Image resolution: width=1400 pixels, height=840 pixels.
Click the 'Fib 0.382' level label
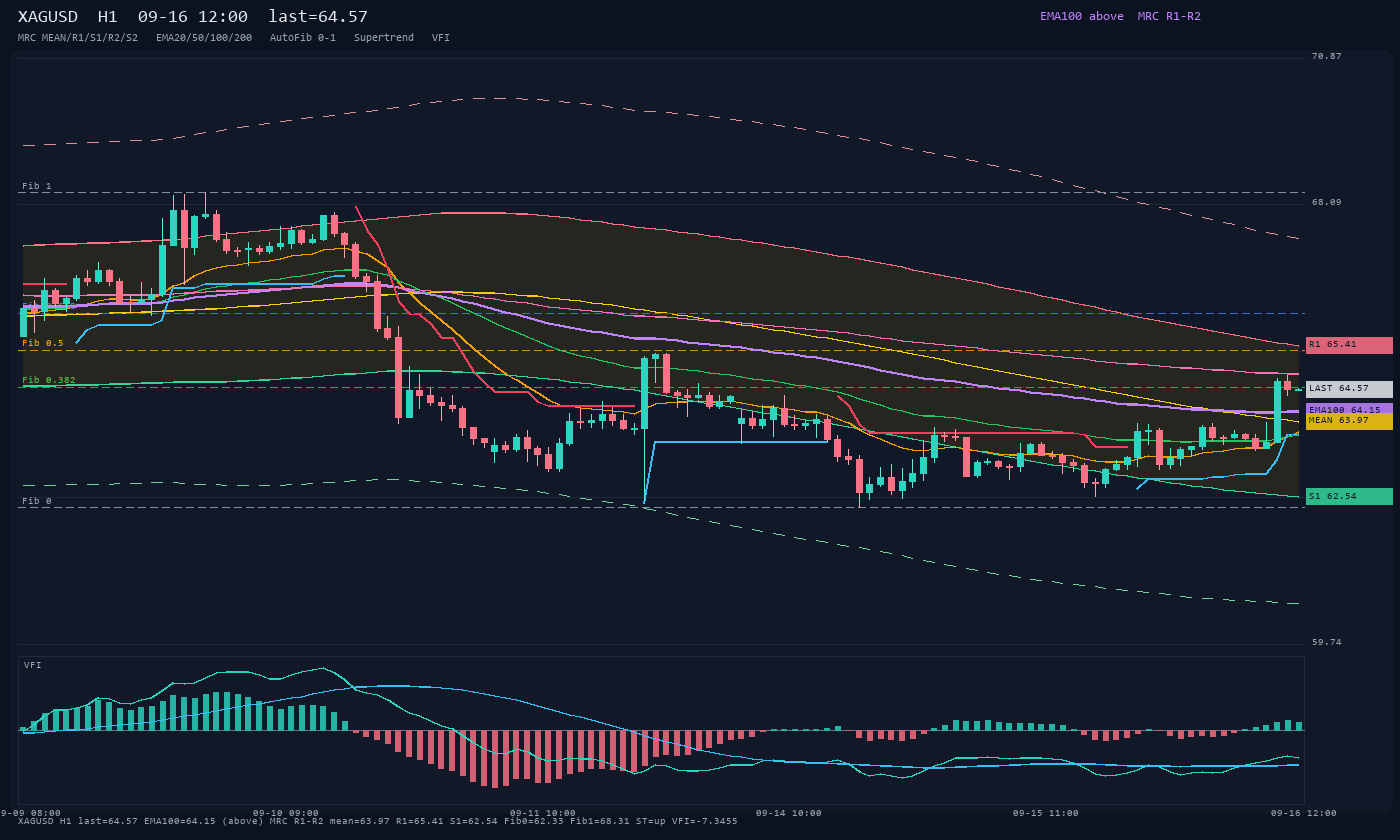(x=49, y=380)
